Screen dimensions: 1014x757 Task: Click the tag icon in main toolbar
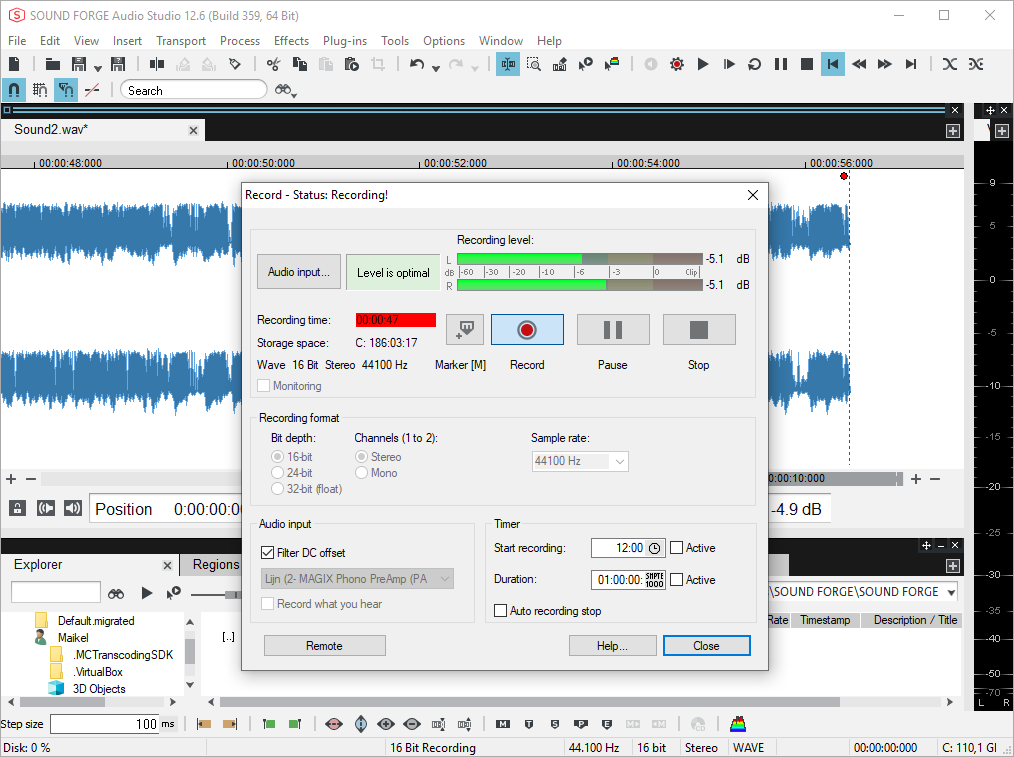(x=235, y=64)
